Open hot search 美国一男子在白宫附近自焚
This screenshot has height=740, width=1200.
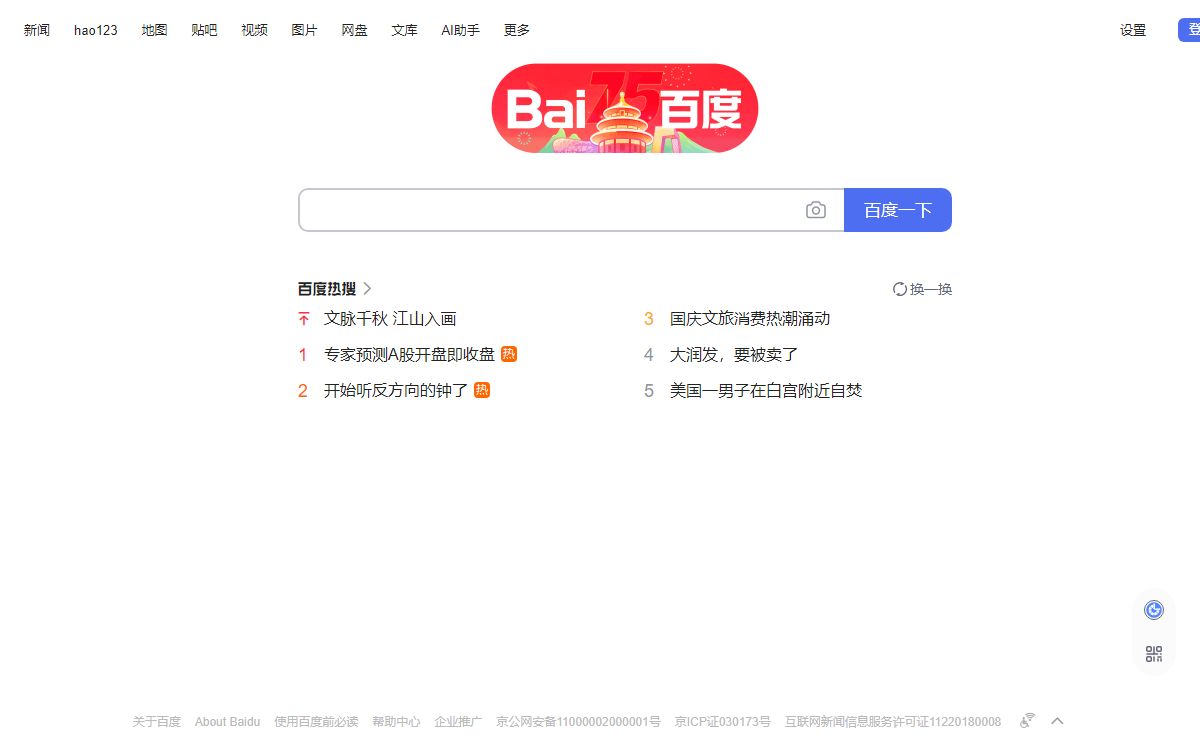766,390
